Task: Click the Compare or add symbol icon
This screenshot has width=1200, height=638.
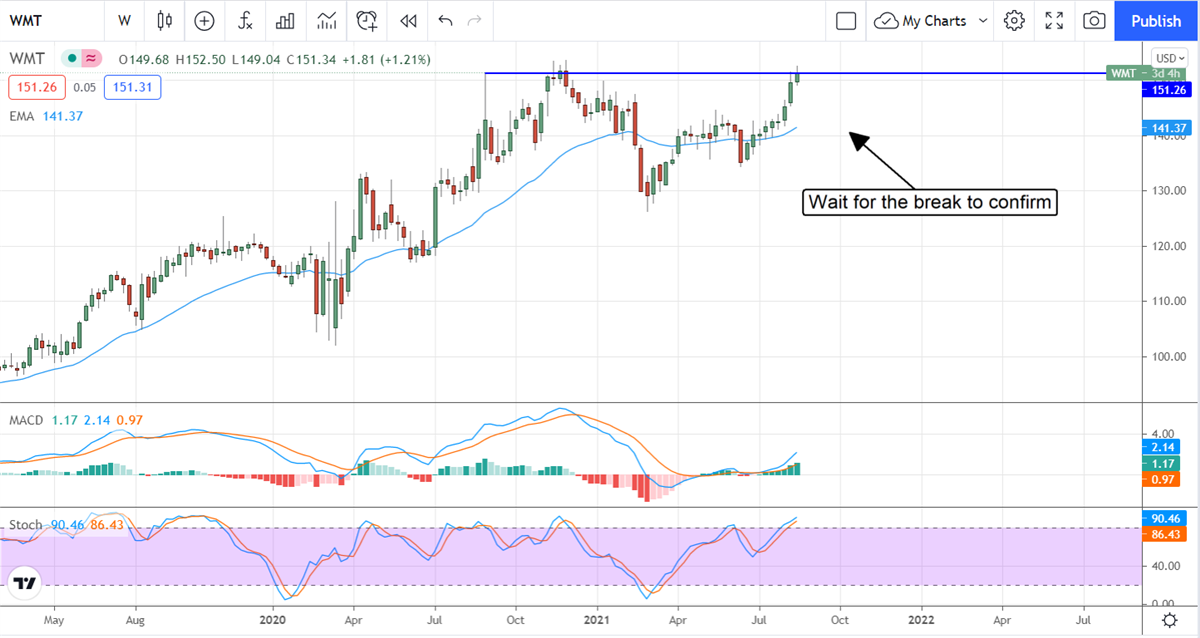Action: point(204,20)
